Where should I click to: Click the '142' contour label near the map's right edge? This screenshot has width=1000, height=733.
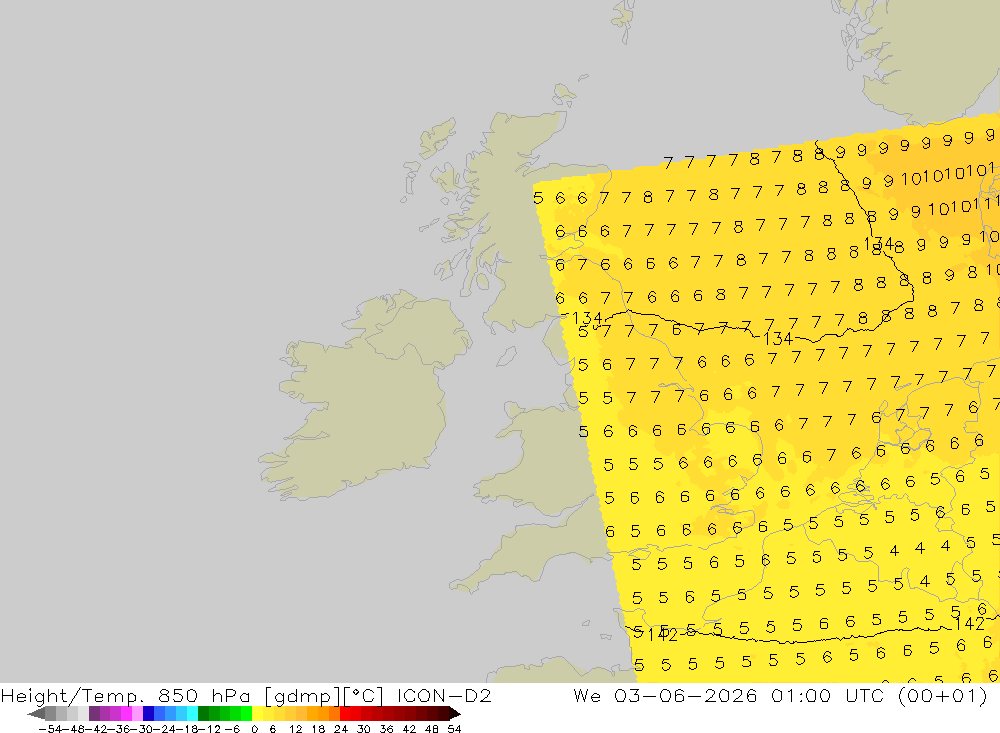pos(969,623)
